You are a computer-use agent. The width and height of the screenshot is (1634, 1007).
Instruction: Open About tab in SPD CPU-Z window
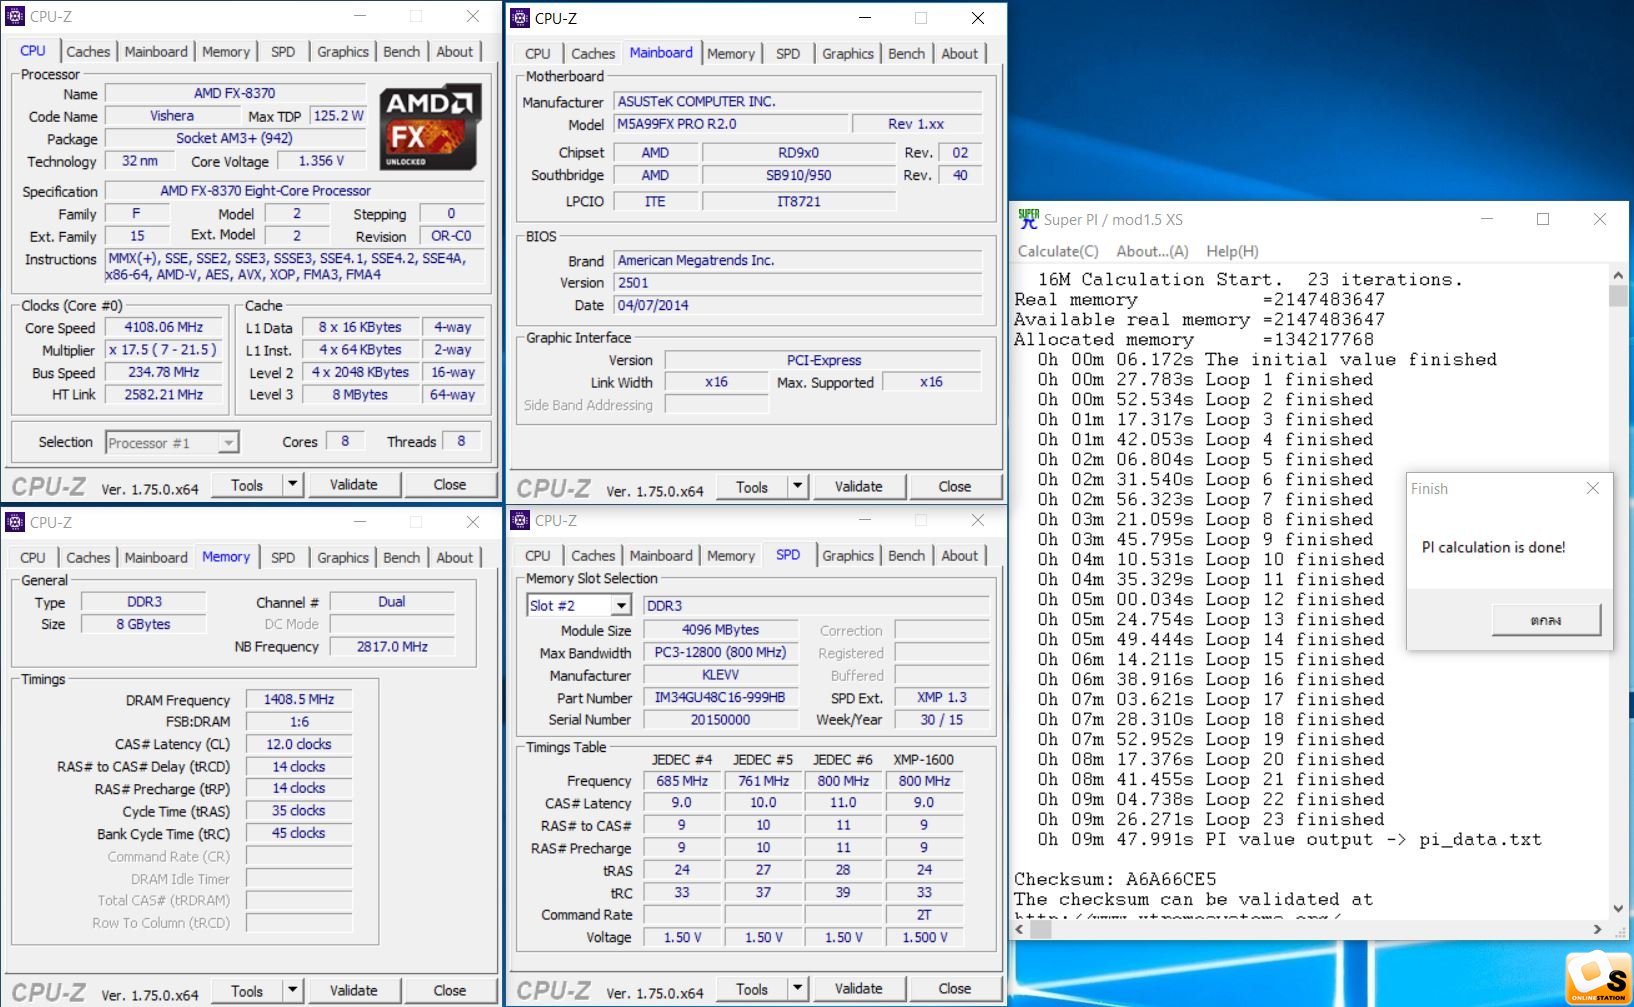coord(960,555)
